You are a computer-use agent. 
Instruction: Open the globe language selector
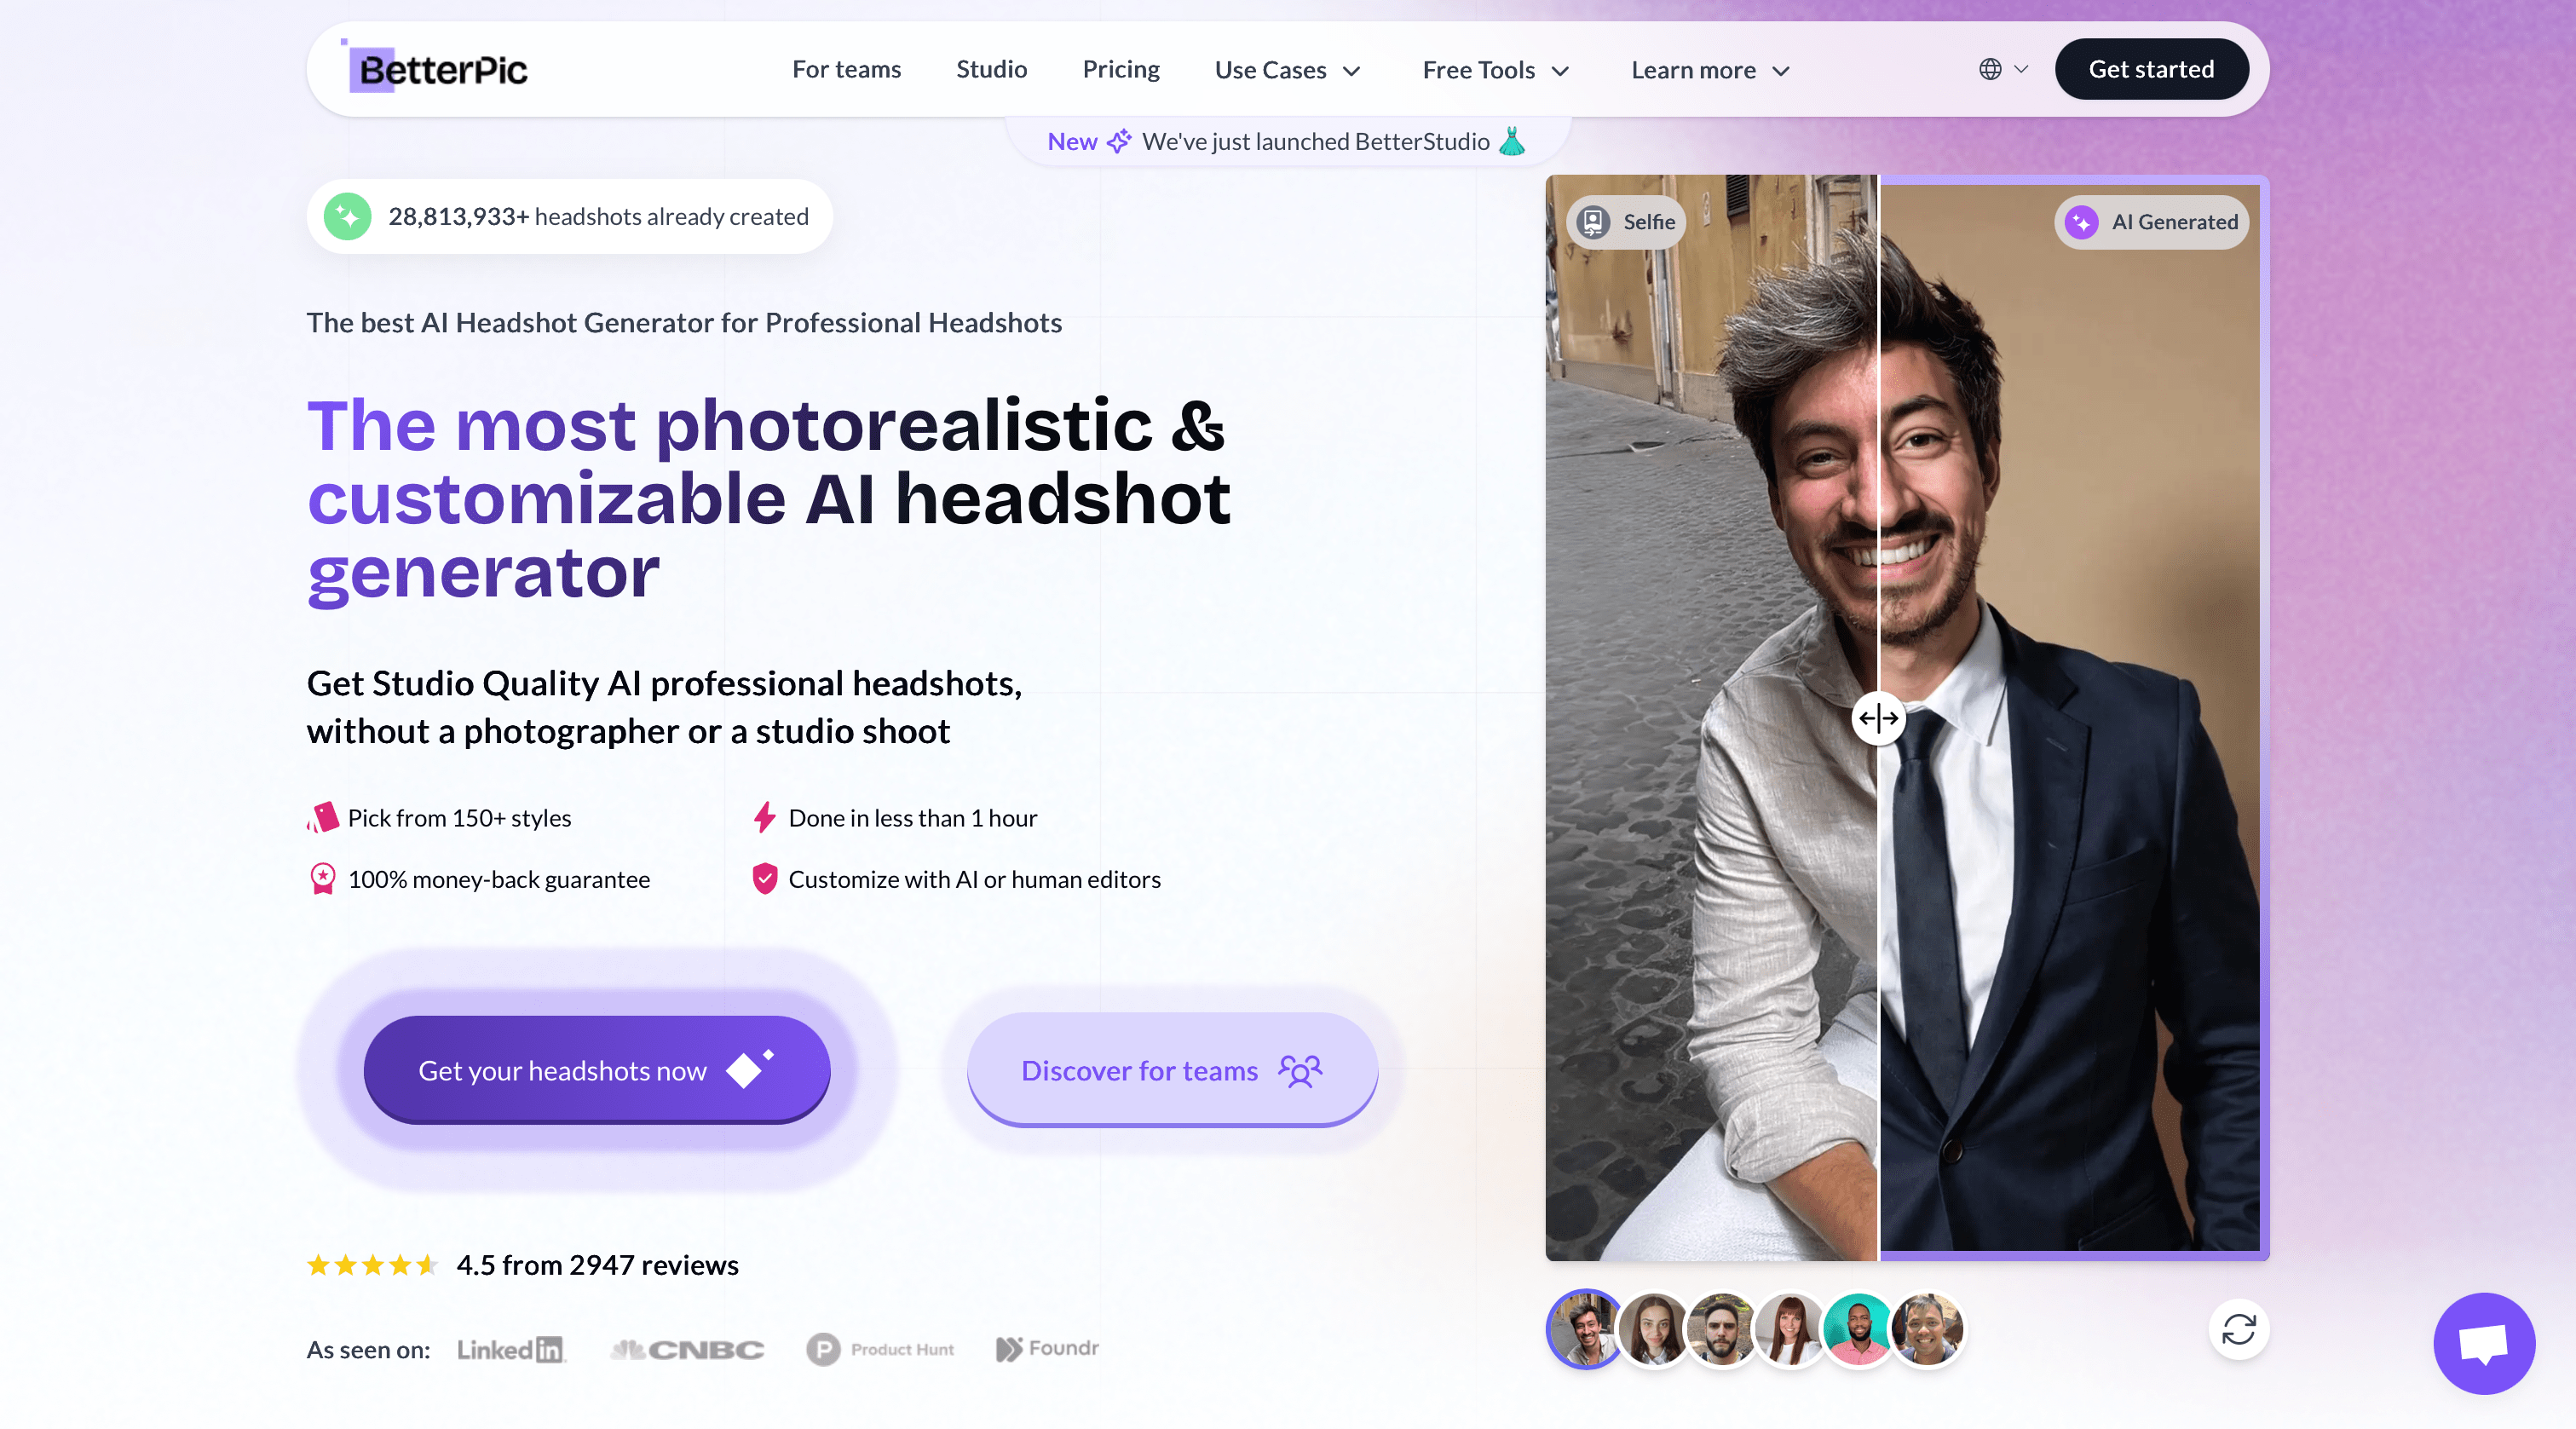[x=2002, y=69]
